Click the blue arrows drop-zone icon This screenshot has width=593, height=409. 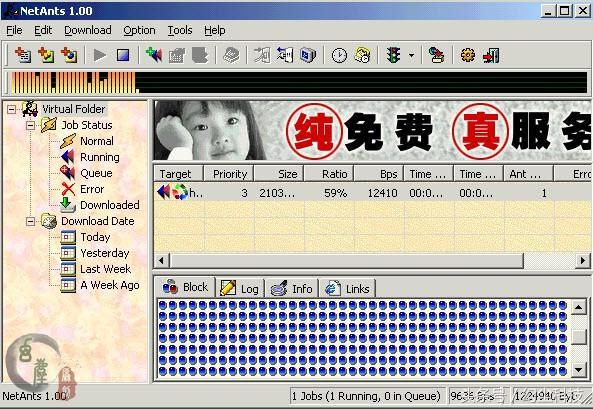tap(285, 55)
